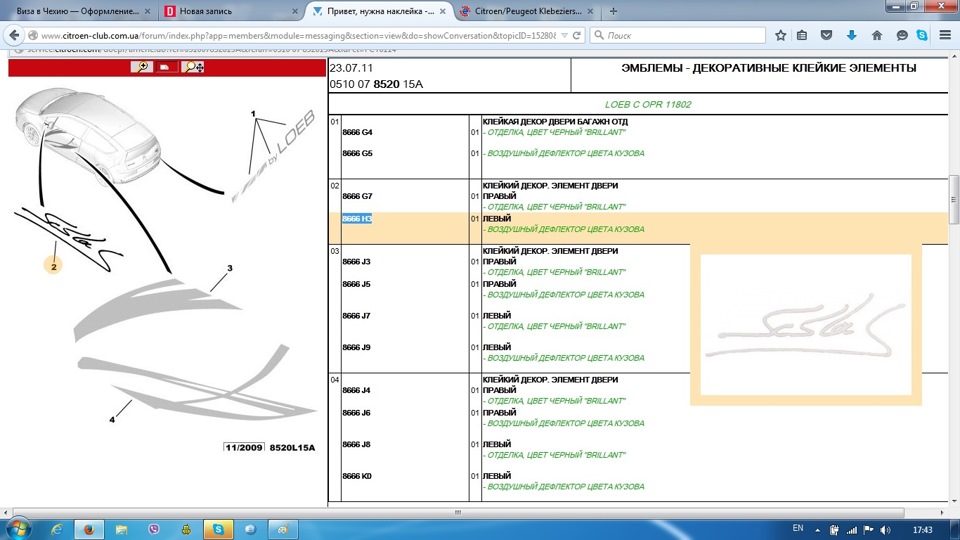Click the Pocket save icon
The image size is (960, 540).
[x=827, y=36]
